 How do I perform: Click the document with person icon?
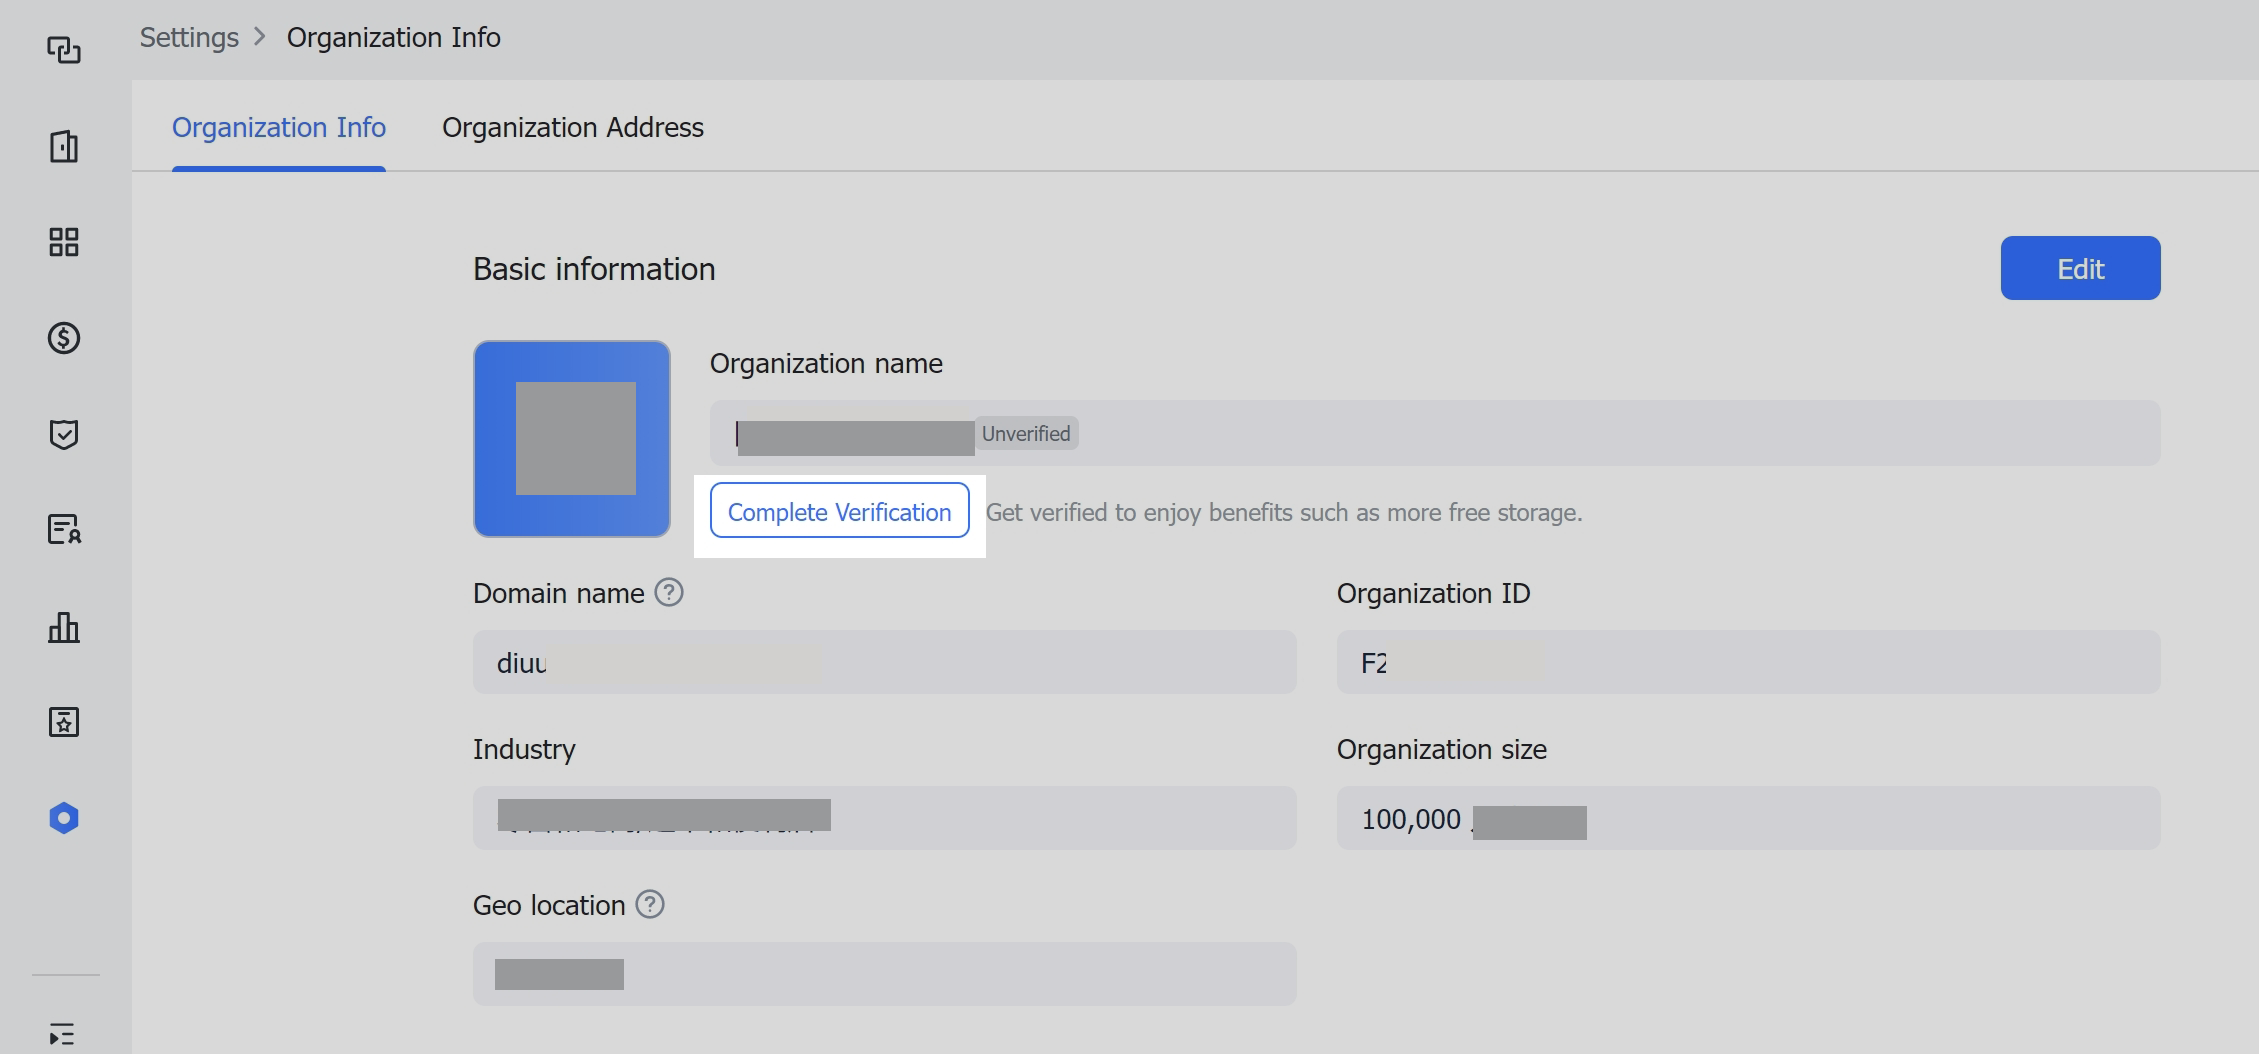coord(64,529)
